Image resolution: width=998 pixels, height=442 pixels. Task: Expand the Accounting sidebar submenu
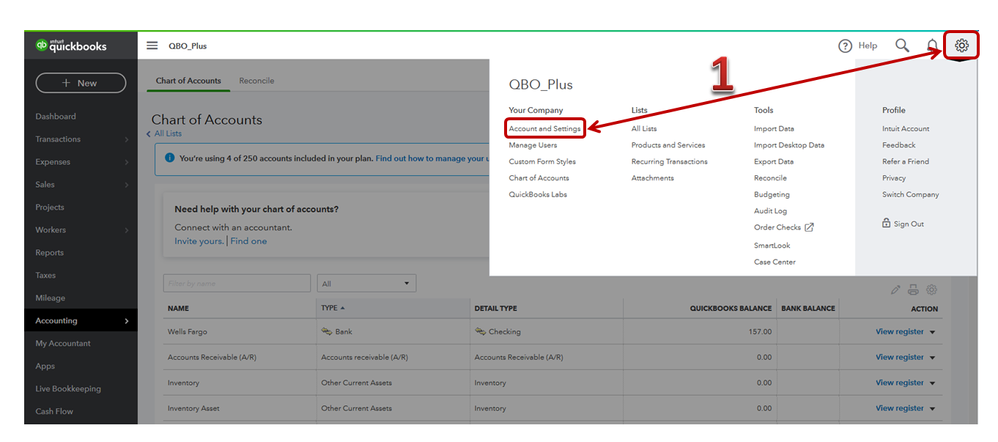[127, 321]
